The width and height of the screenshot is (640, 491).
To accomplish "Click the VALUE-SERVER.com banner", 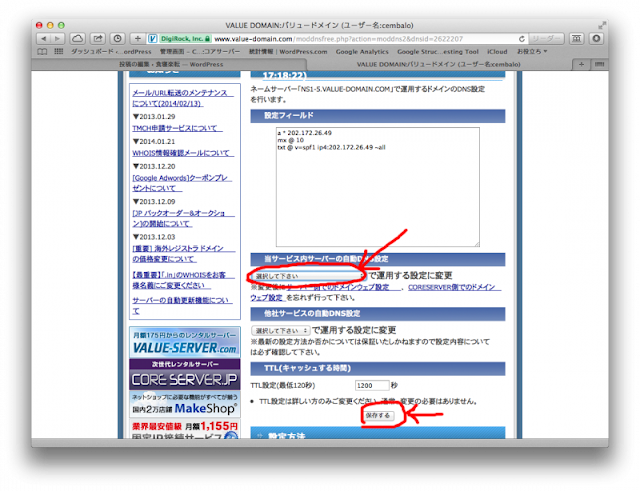I will (x=184, y=342).
